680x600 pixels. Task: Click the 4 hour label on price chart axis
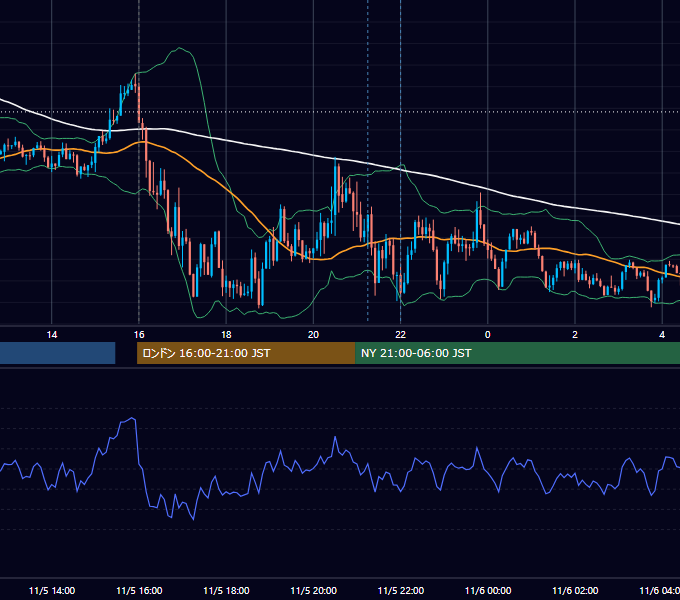click(x=662, y=335)
